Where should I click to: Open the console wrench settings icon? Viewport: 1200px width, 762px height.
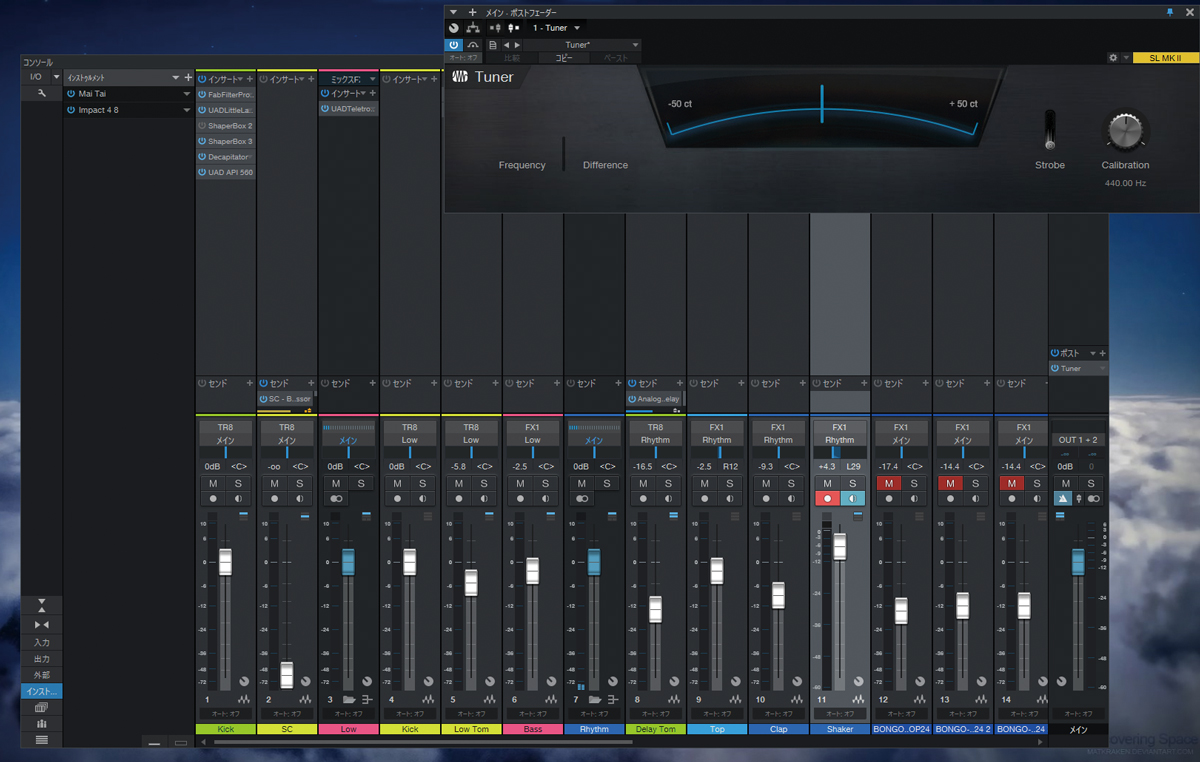tap(42, 93)
